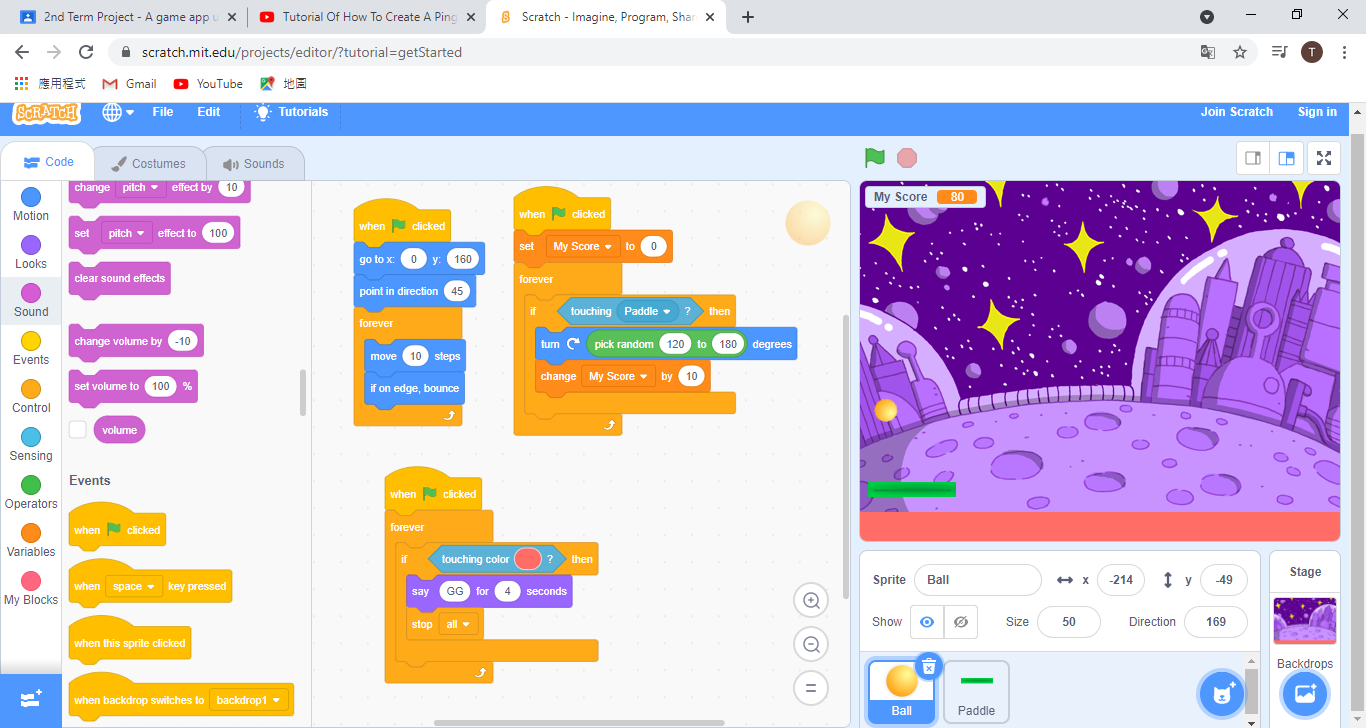Open the language globe dropdown
The image size is (1366, 728).
pos(118,112)
